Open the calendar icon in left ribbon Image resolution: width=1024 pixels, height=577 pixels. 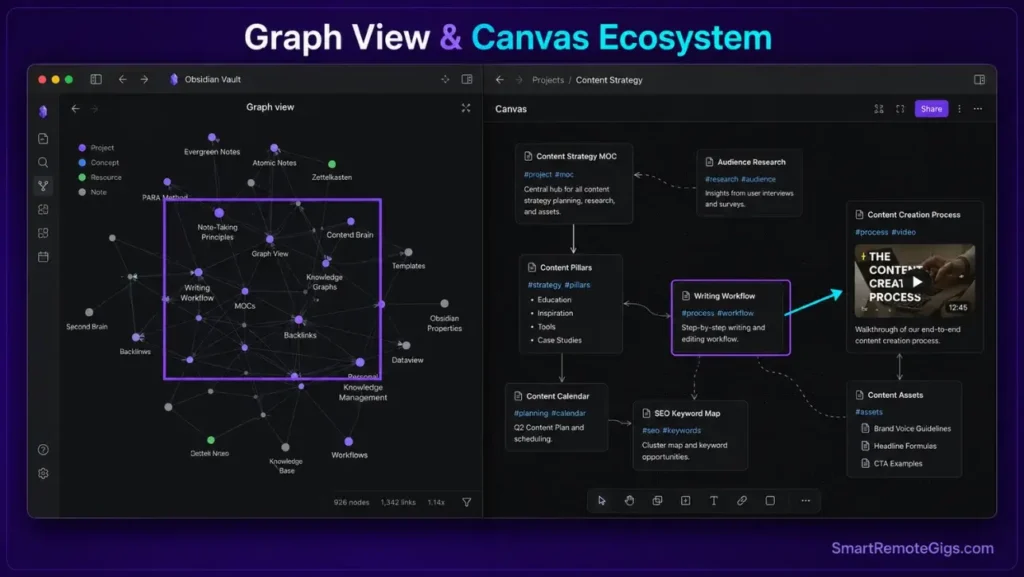pyautogui.click(x=43, y=257)
